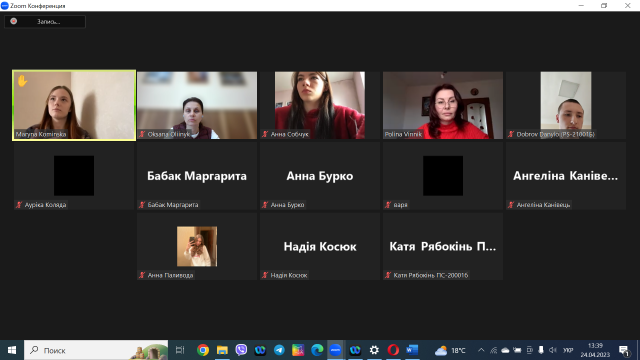Open Telegram from the taskbar
The image size is (640, 360).
point(279,350)
